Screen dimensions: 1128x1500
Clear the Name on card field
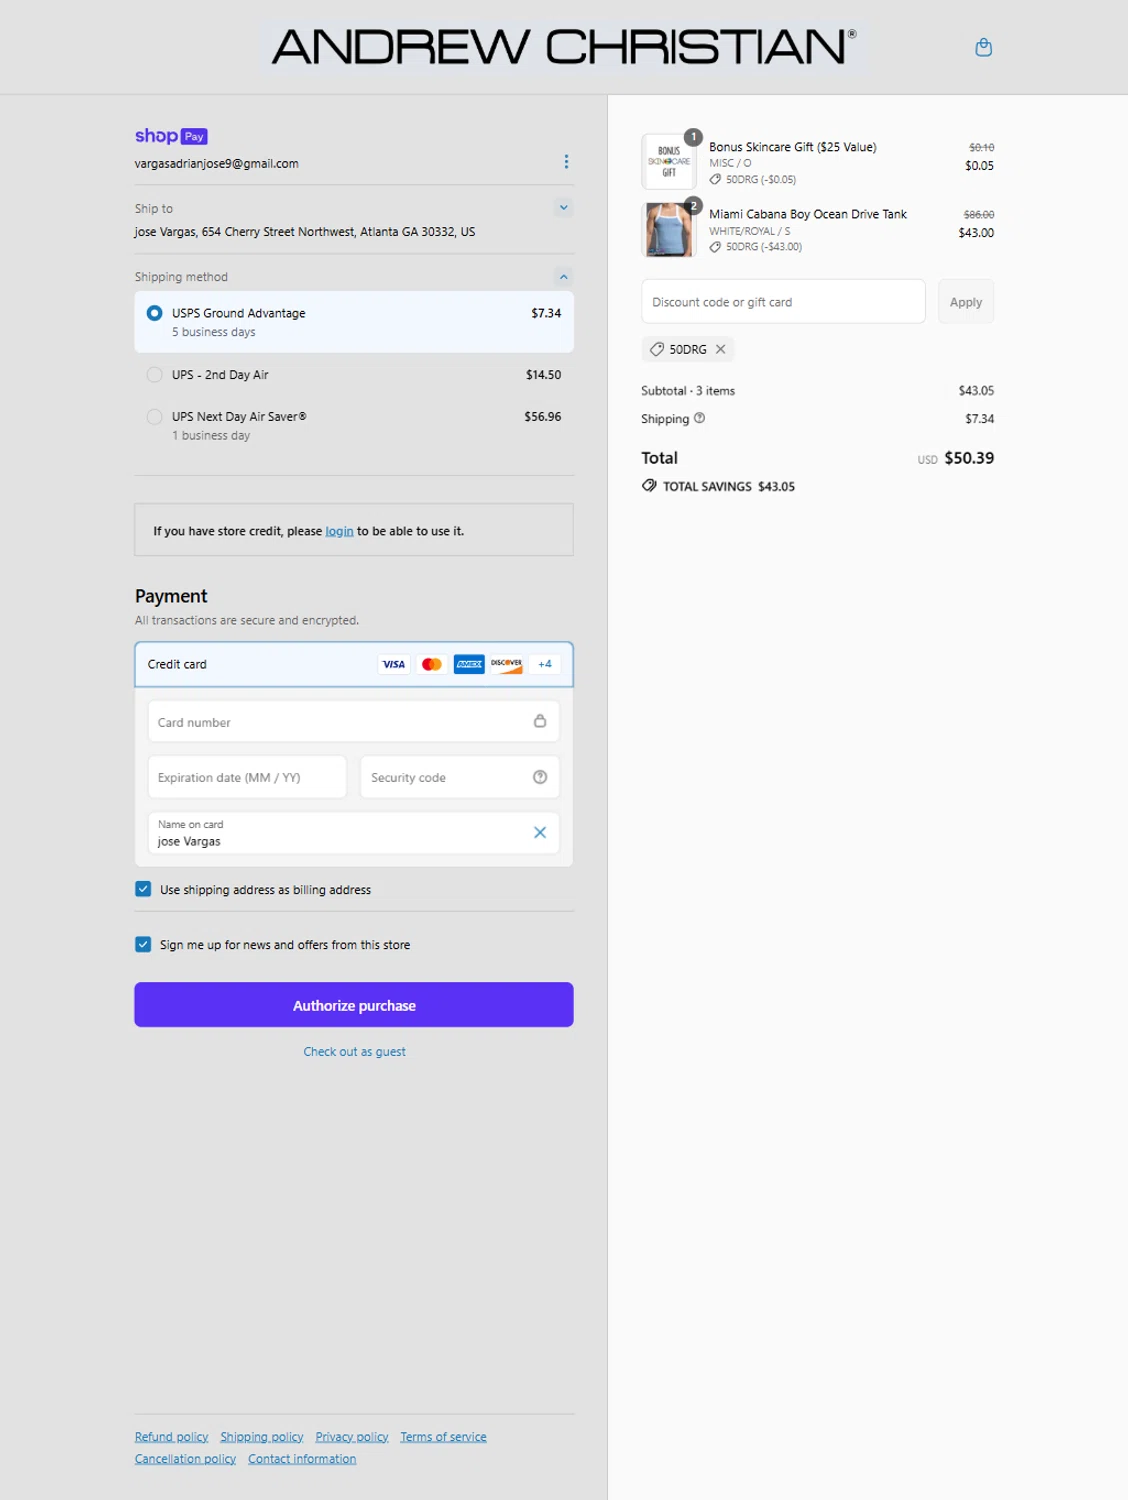tap(540, 832)
